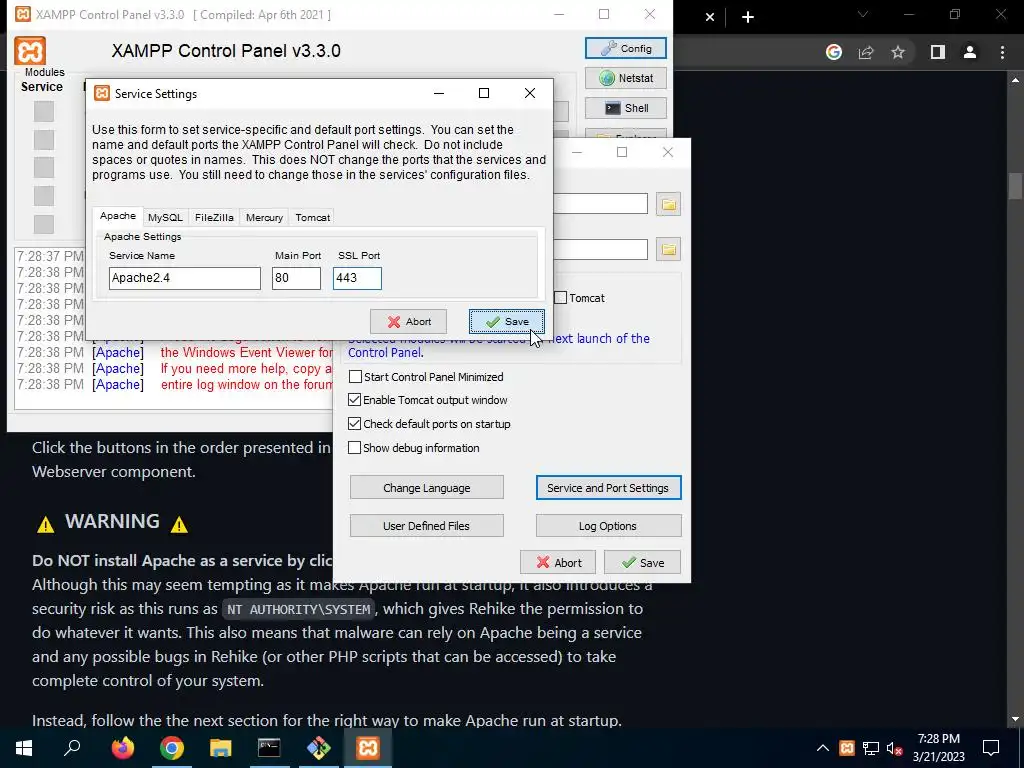Switch to the Mercury tab

264,217
